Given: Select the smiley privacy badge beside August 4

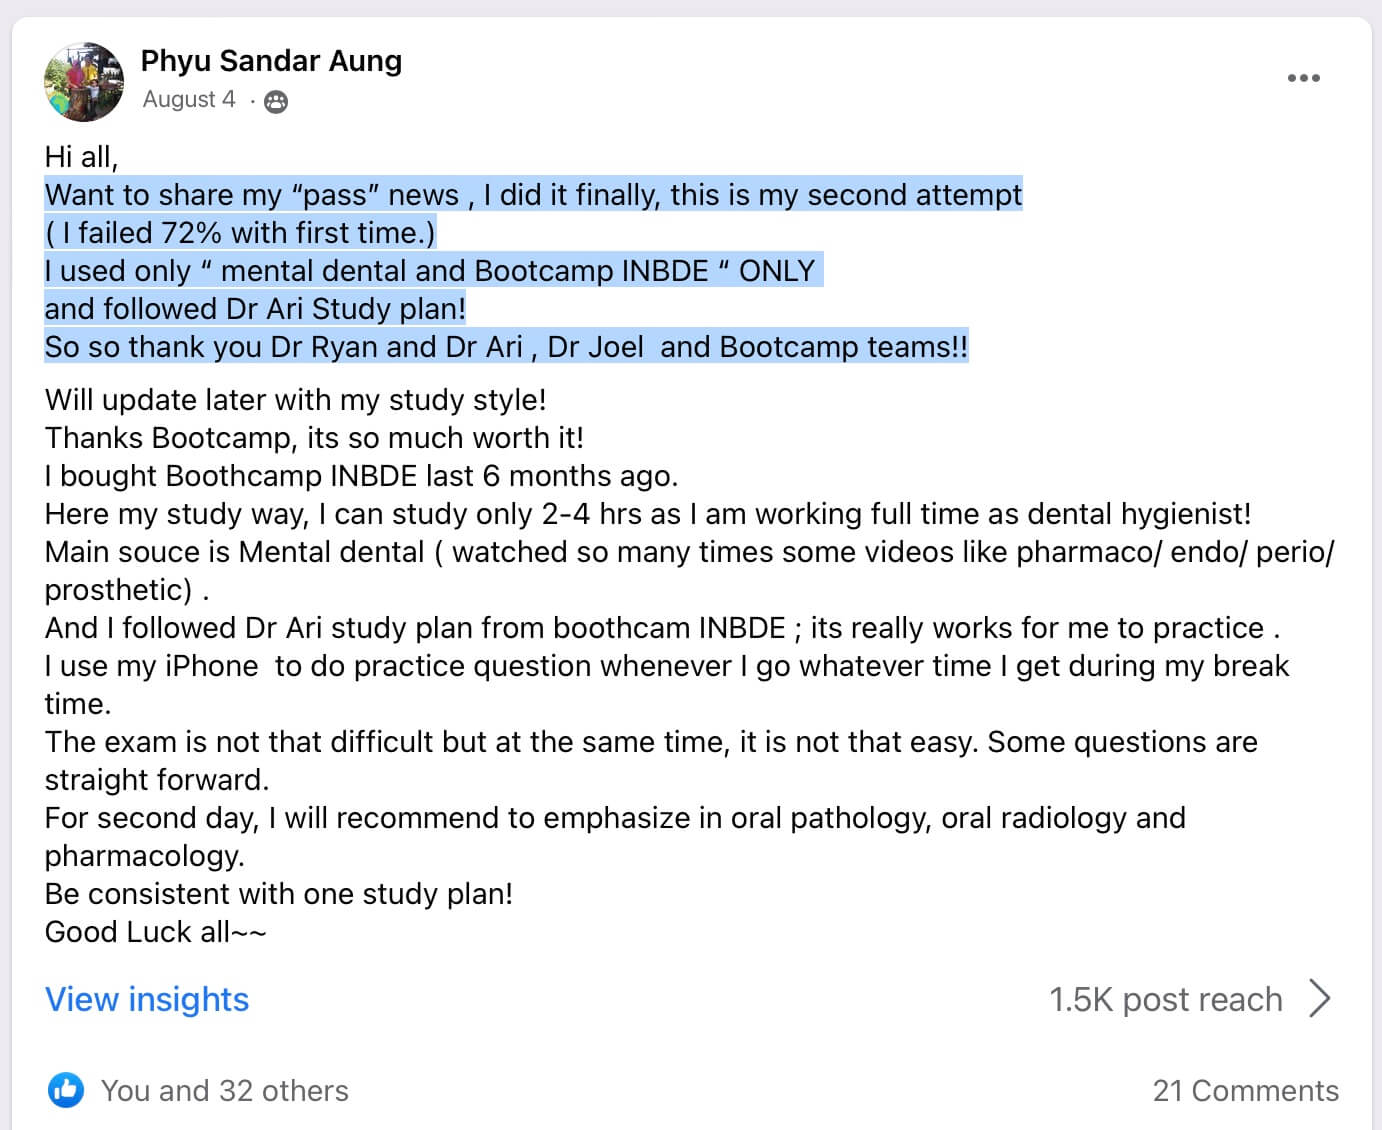Looking at the screenshot, I should click(275, 100).
